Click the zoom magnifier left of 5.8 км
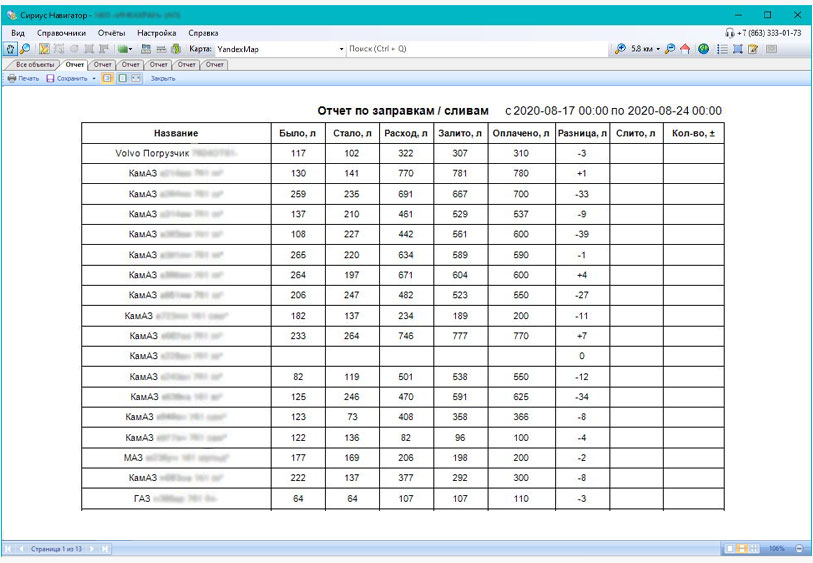 [620, 48]
